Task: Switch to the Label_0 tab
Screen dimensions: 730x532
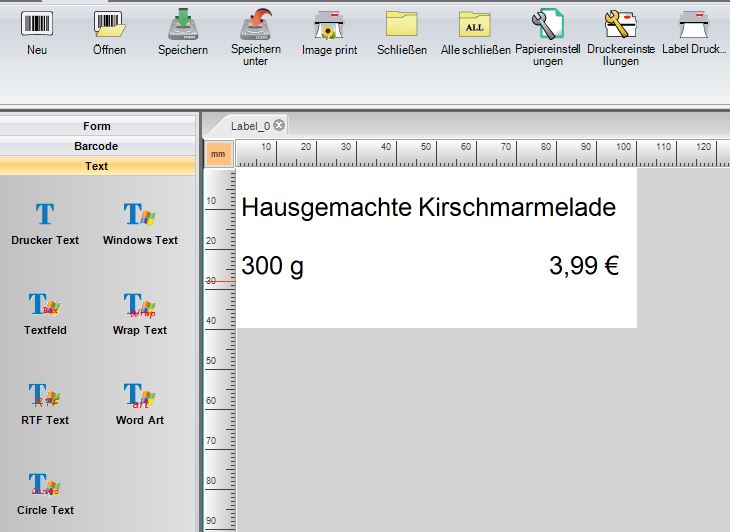Action: coord(250,126)
